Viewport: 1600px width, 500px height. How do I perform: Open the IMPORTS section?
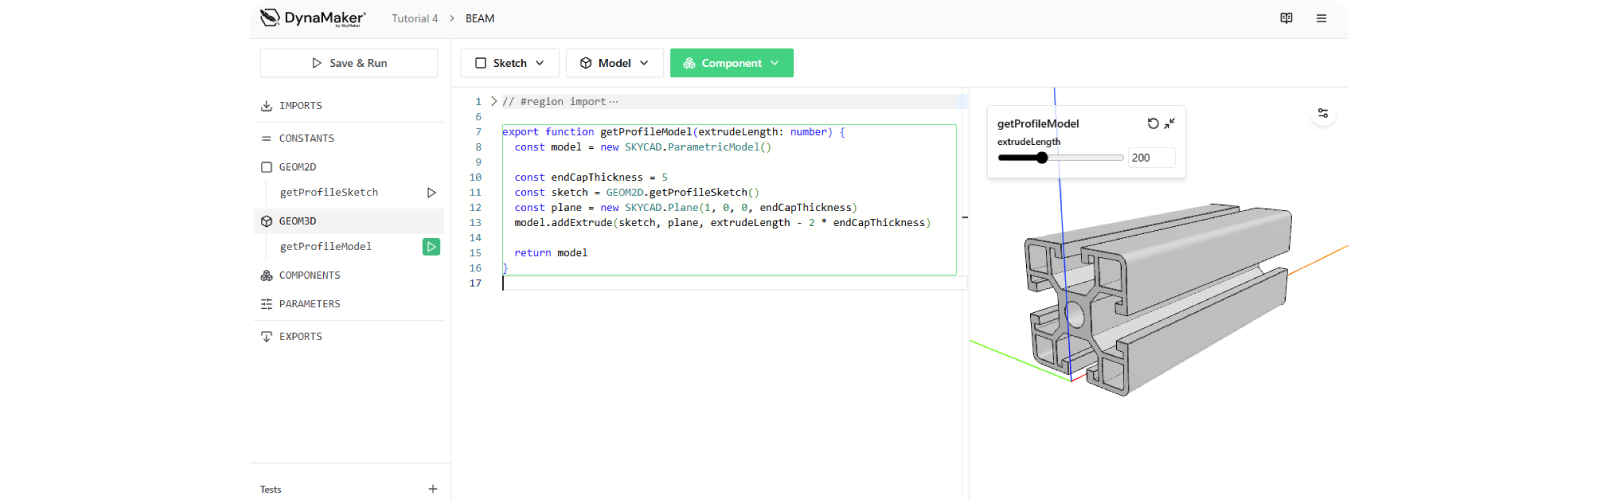300,105
